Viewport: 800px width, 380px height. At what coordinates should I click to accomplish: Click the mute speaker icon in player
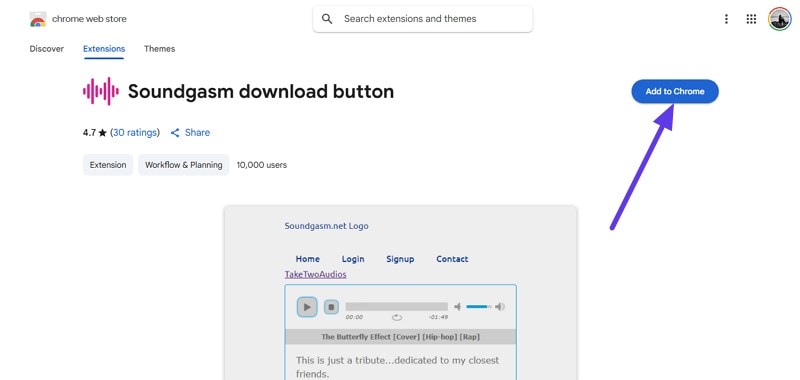(458, 307)
